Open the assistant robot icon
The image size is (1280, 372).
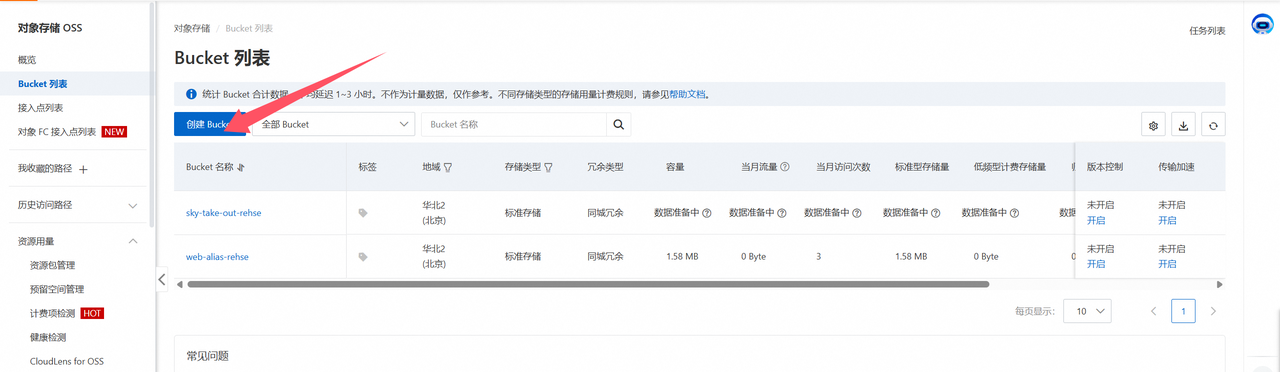pos(1262,24)
